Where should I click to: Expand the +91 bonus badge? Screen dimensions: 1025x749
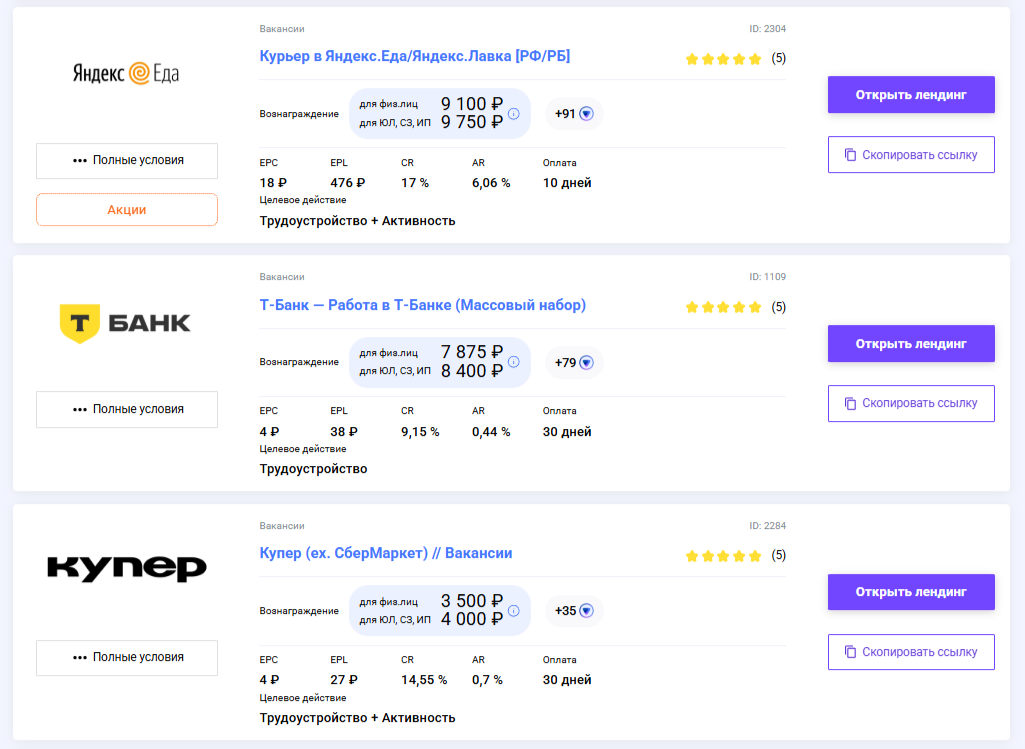pos(574,114)
